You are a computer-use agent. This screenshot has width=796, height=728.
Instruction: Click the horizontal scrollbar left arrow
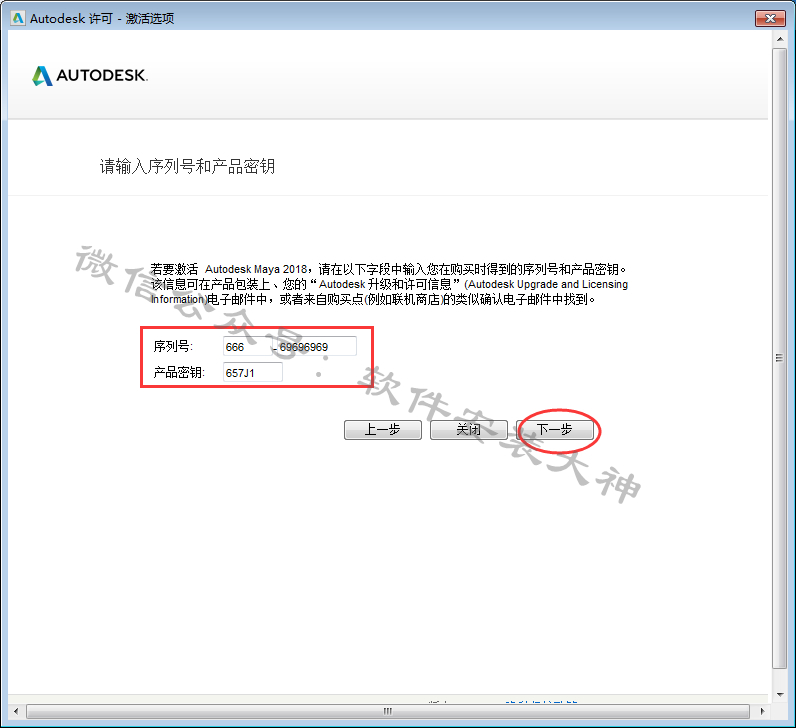[16, 711]
